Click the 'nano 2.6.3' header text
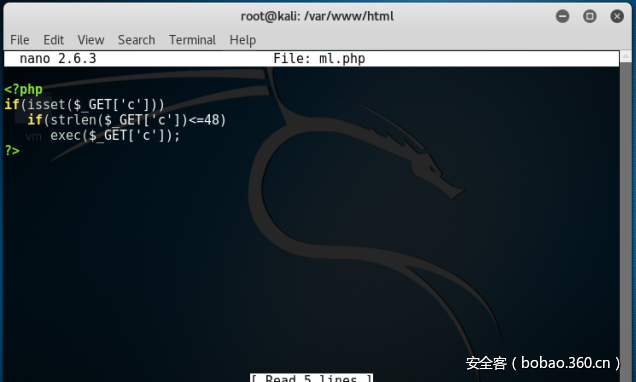The width and height of the screenshot is (636, 382). (58, 58)
